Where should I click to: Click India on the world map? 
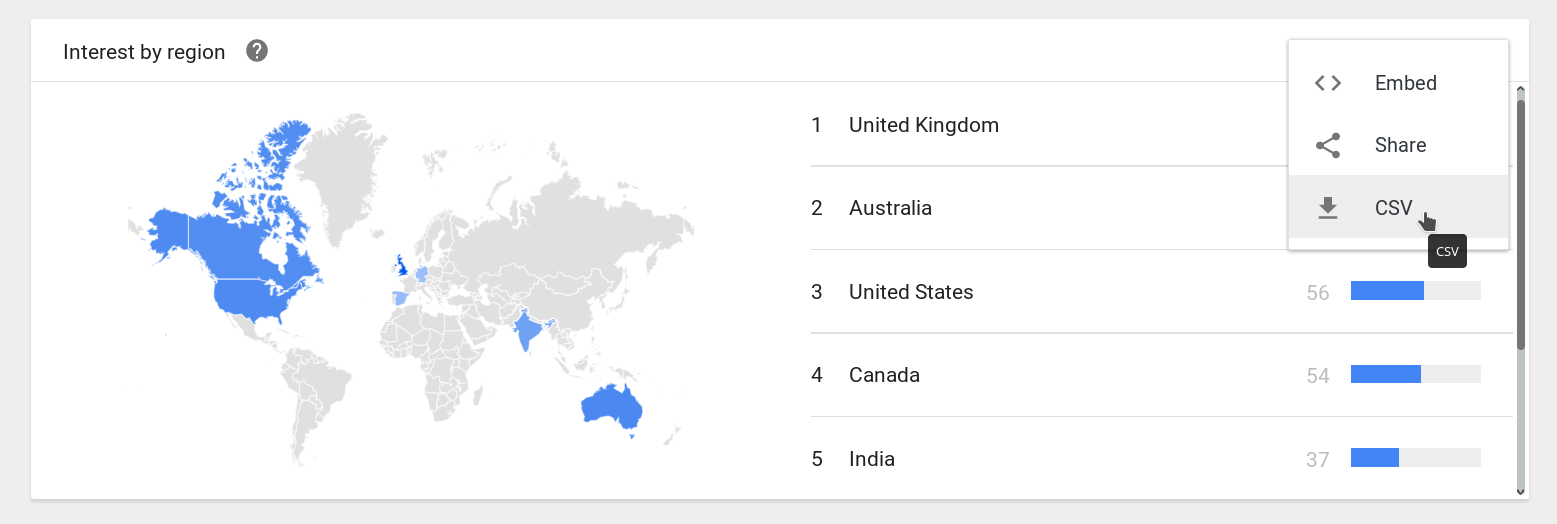[x=524, y=332]
